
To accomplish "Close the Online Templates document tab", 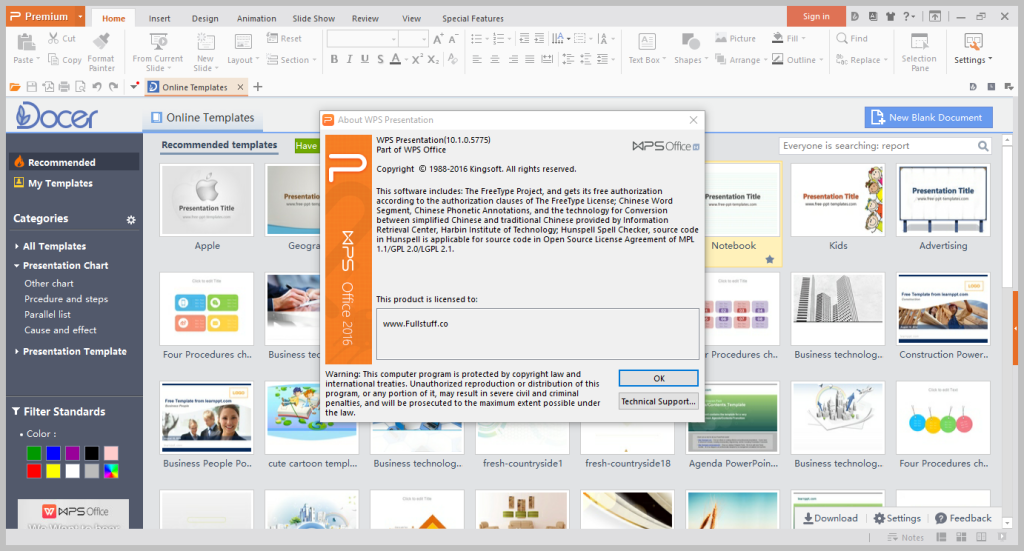I will click(240, 87).
